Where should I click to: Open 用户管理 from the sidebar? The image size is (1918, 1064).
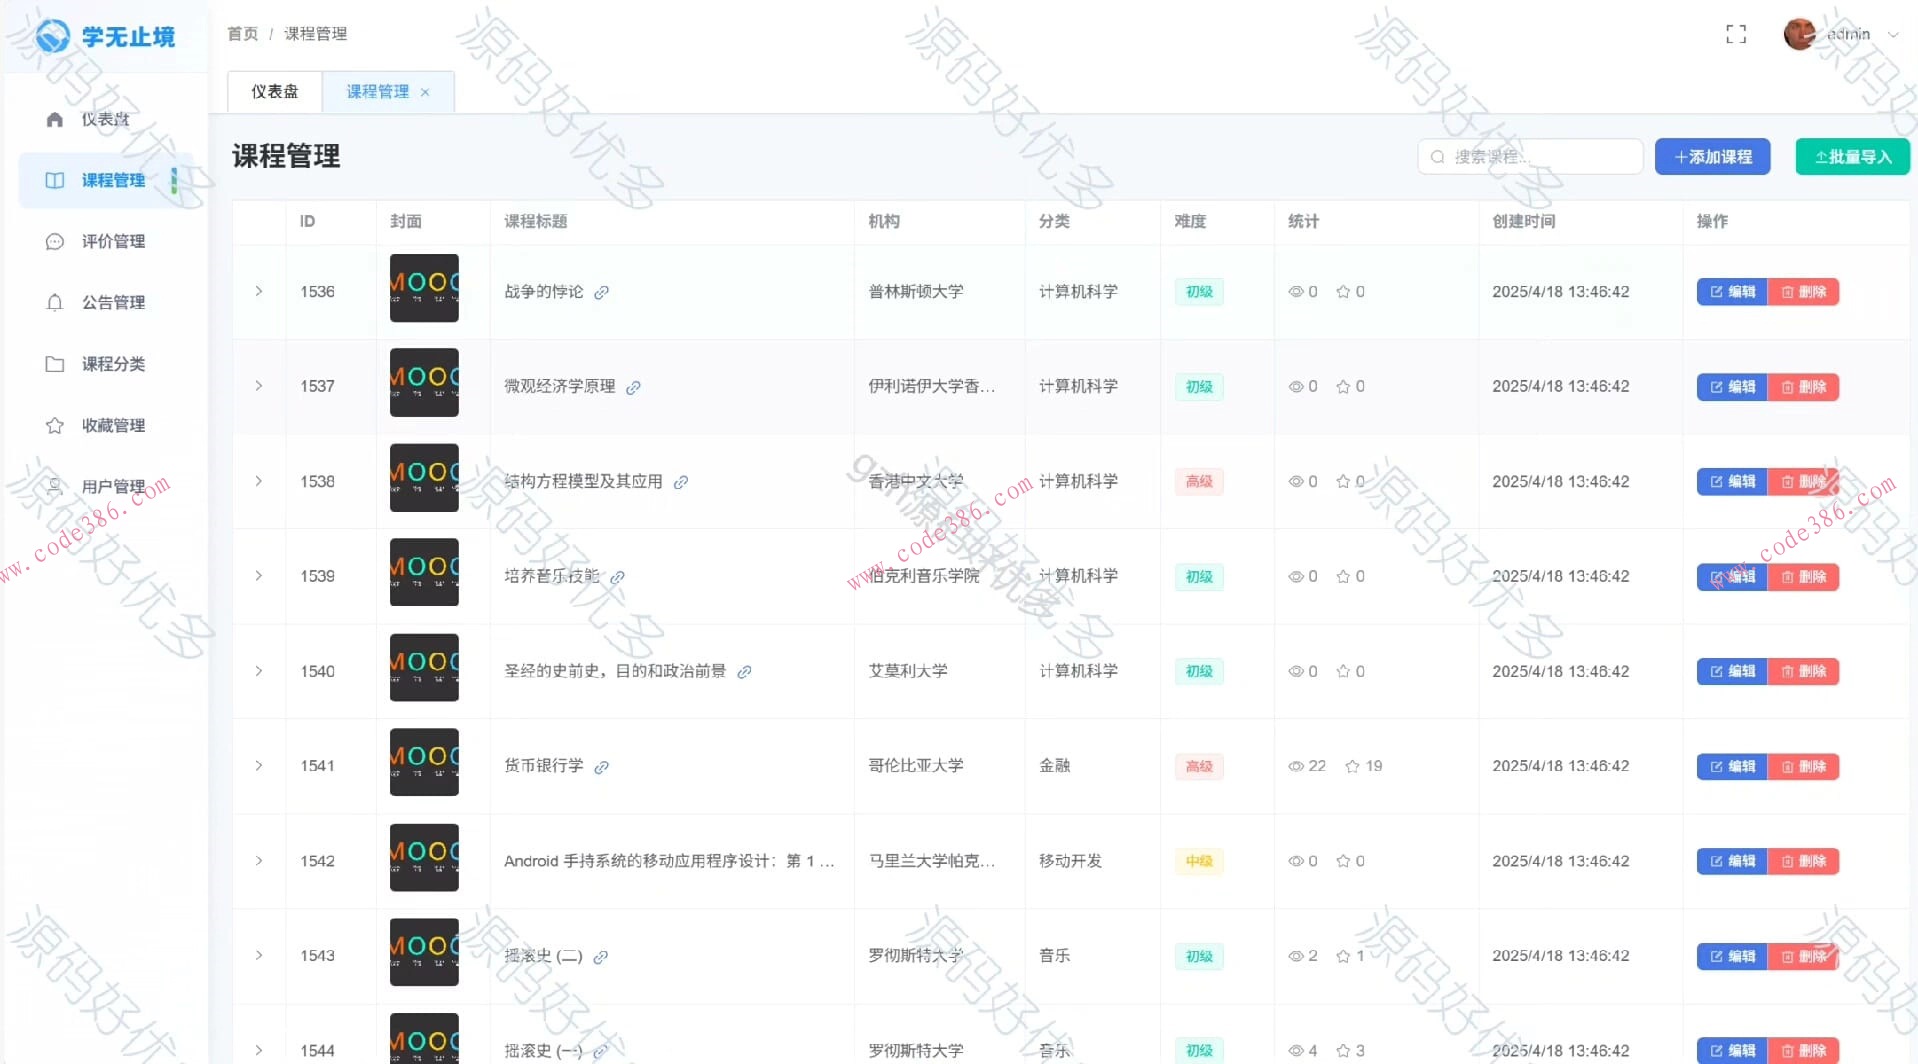coord(113,487)
